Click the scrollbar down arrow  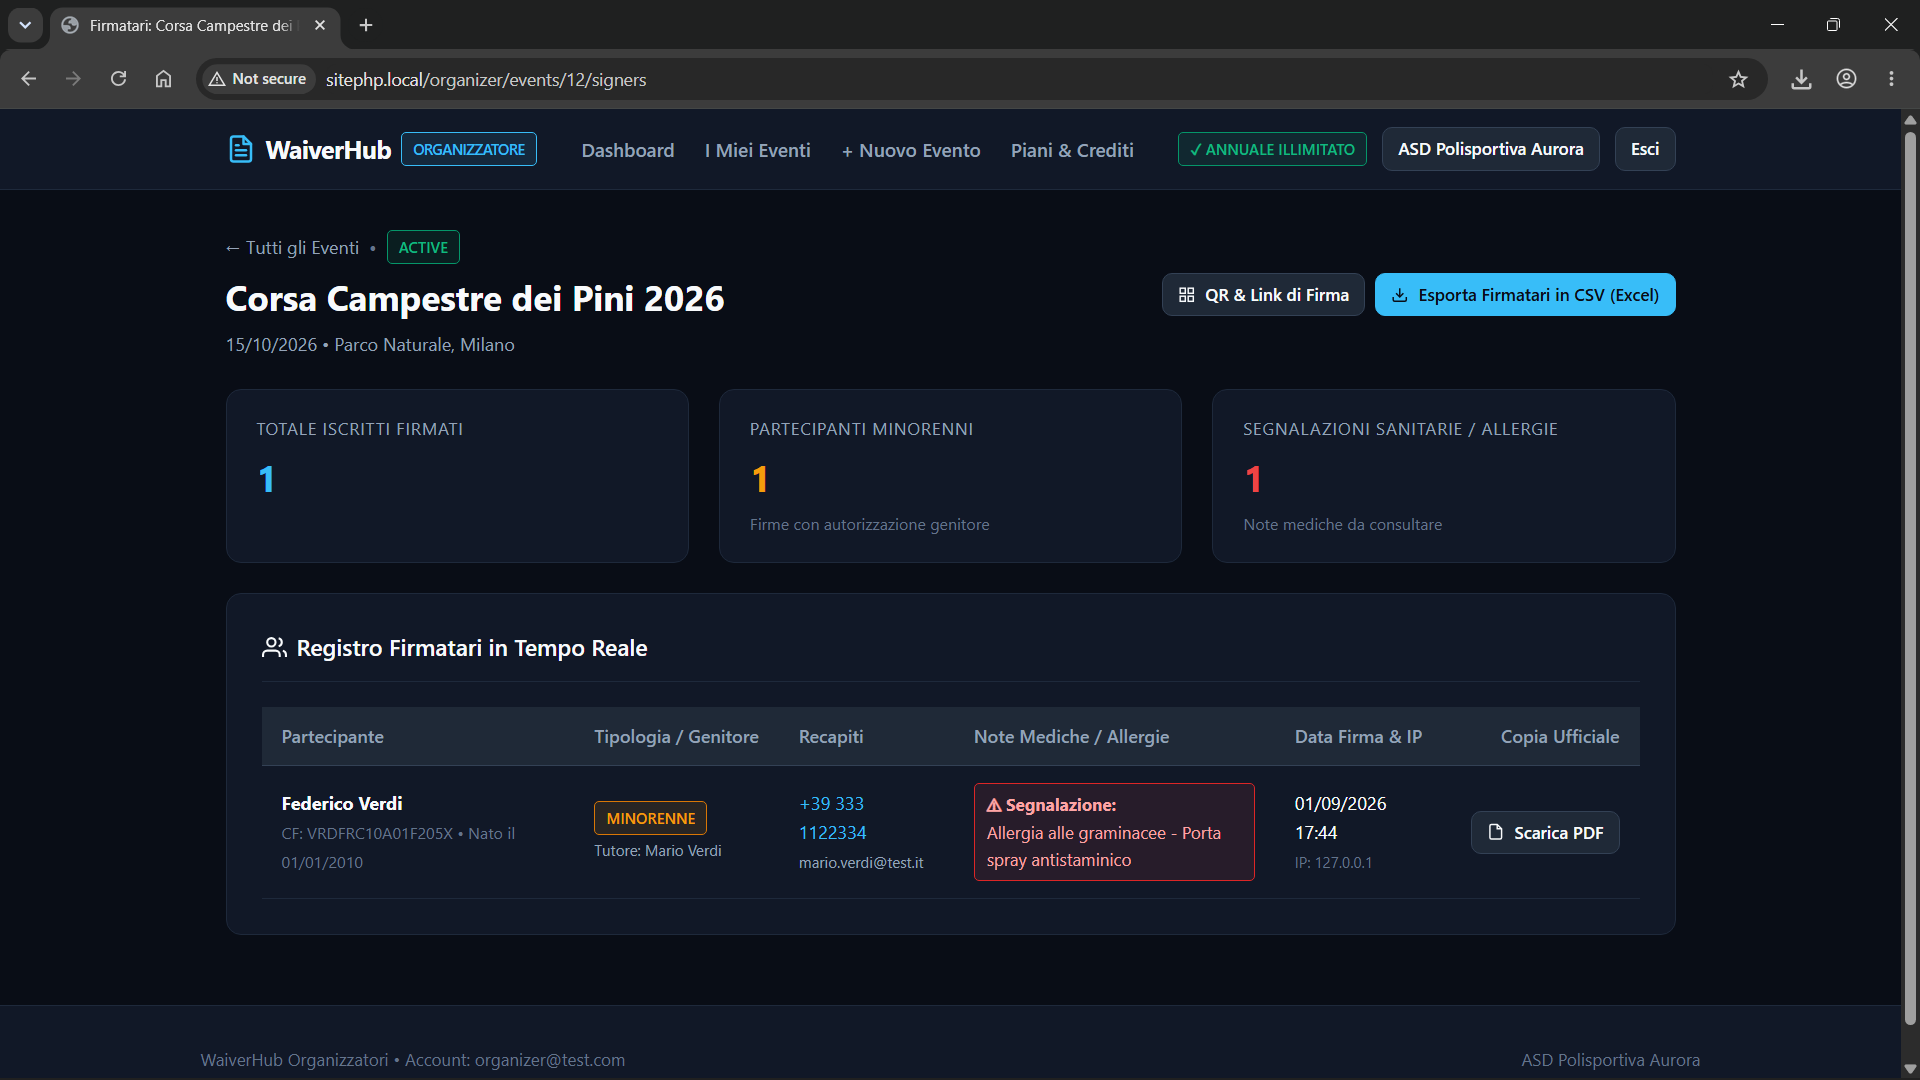click(1910, 1069)
